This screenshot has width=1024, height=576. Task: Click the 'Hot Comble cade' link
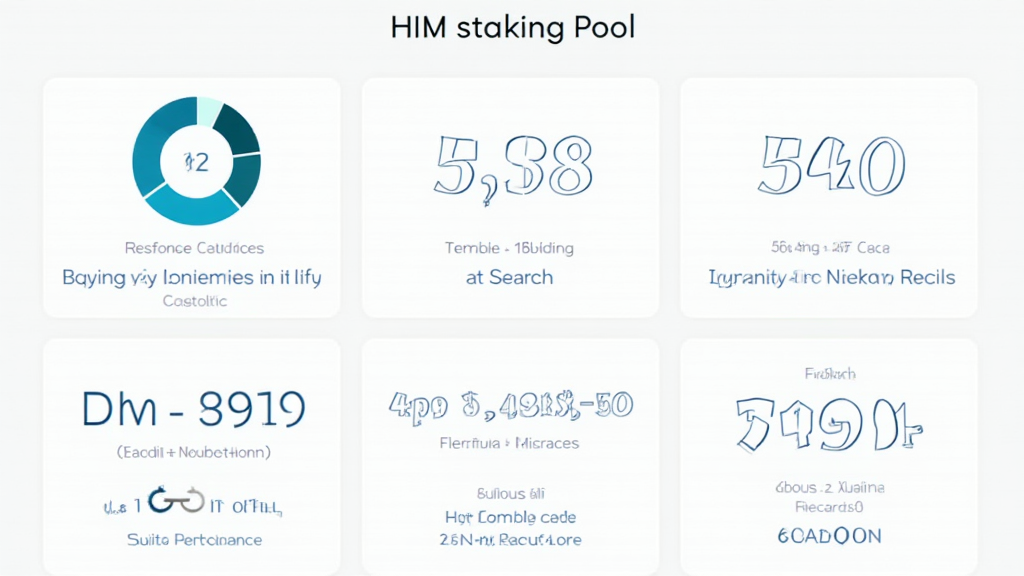coord(511,517)
